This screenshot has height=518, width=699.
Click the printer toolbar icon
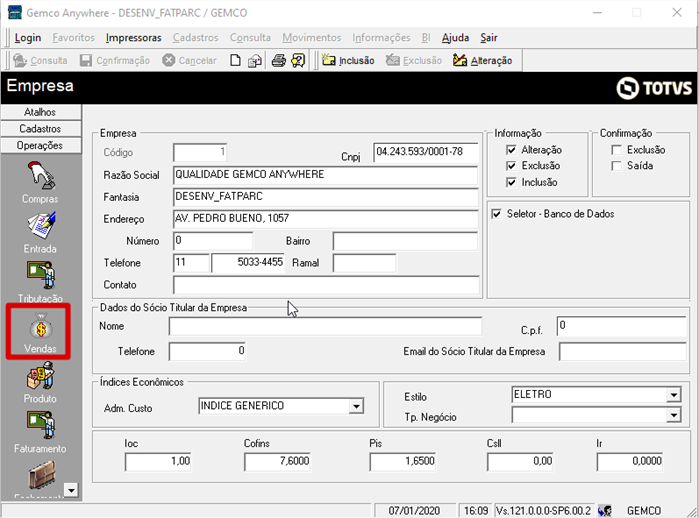pyautogui.click(x=279, y=61)
